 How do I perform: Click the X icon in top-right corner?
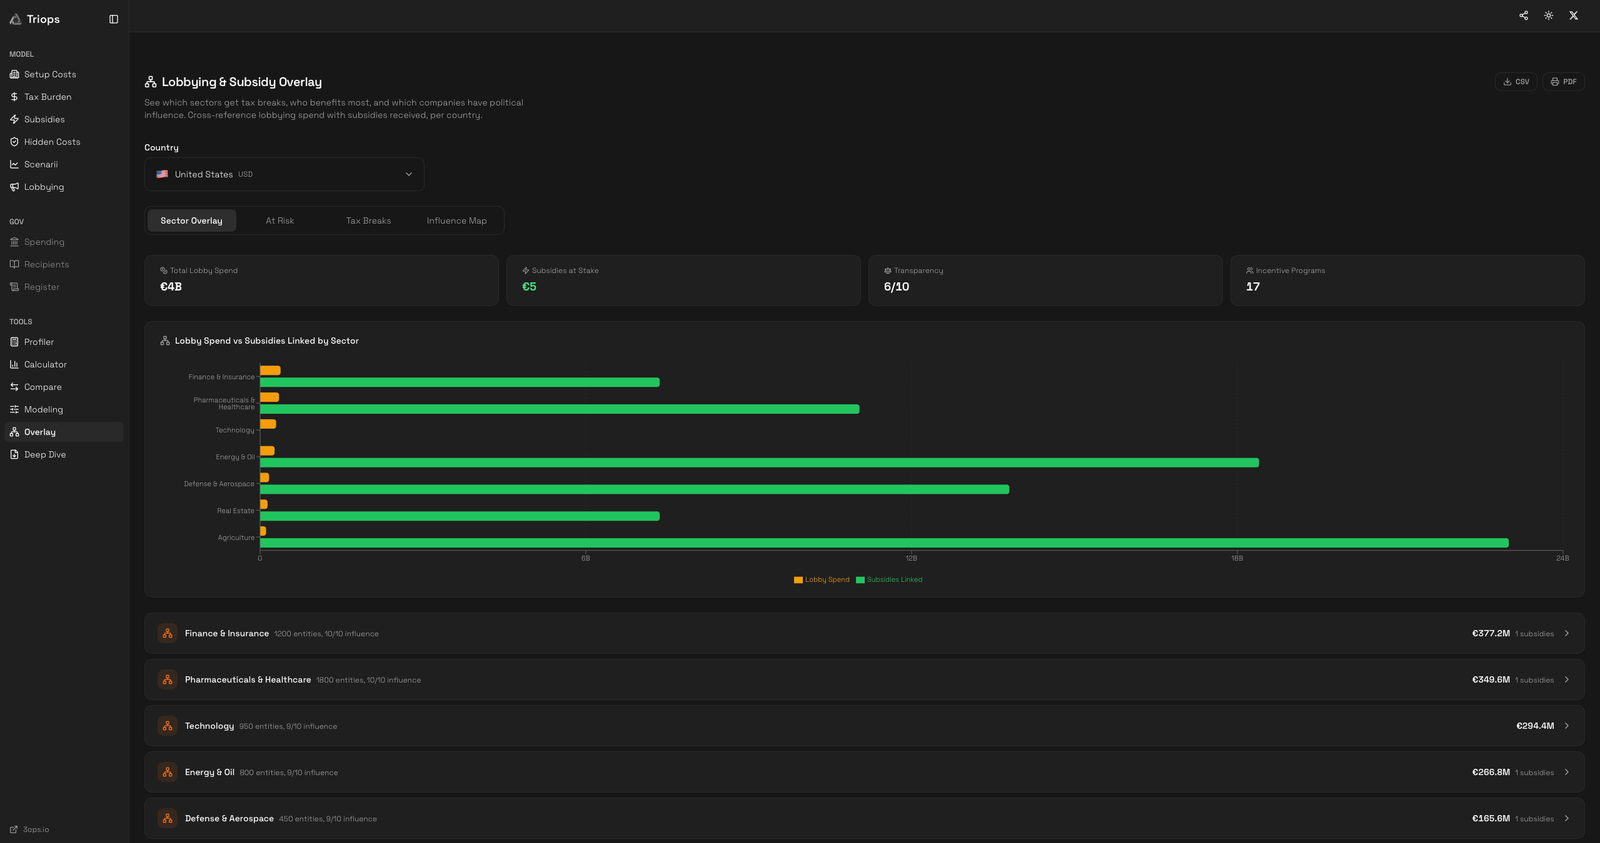click(x=1573, y=16)
